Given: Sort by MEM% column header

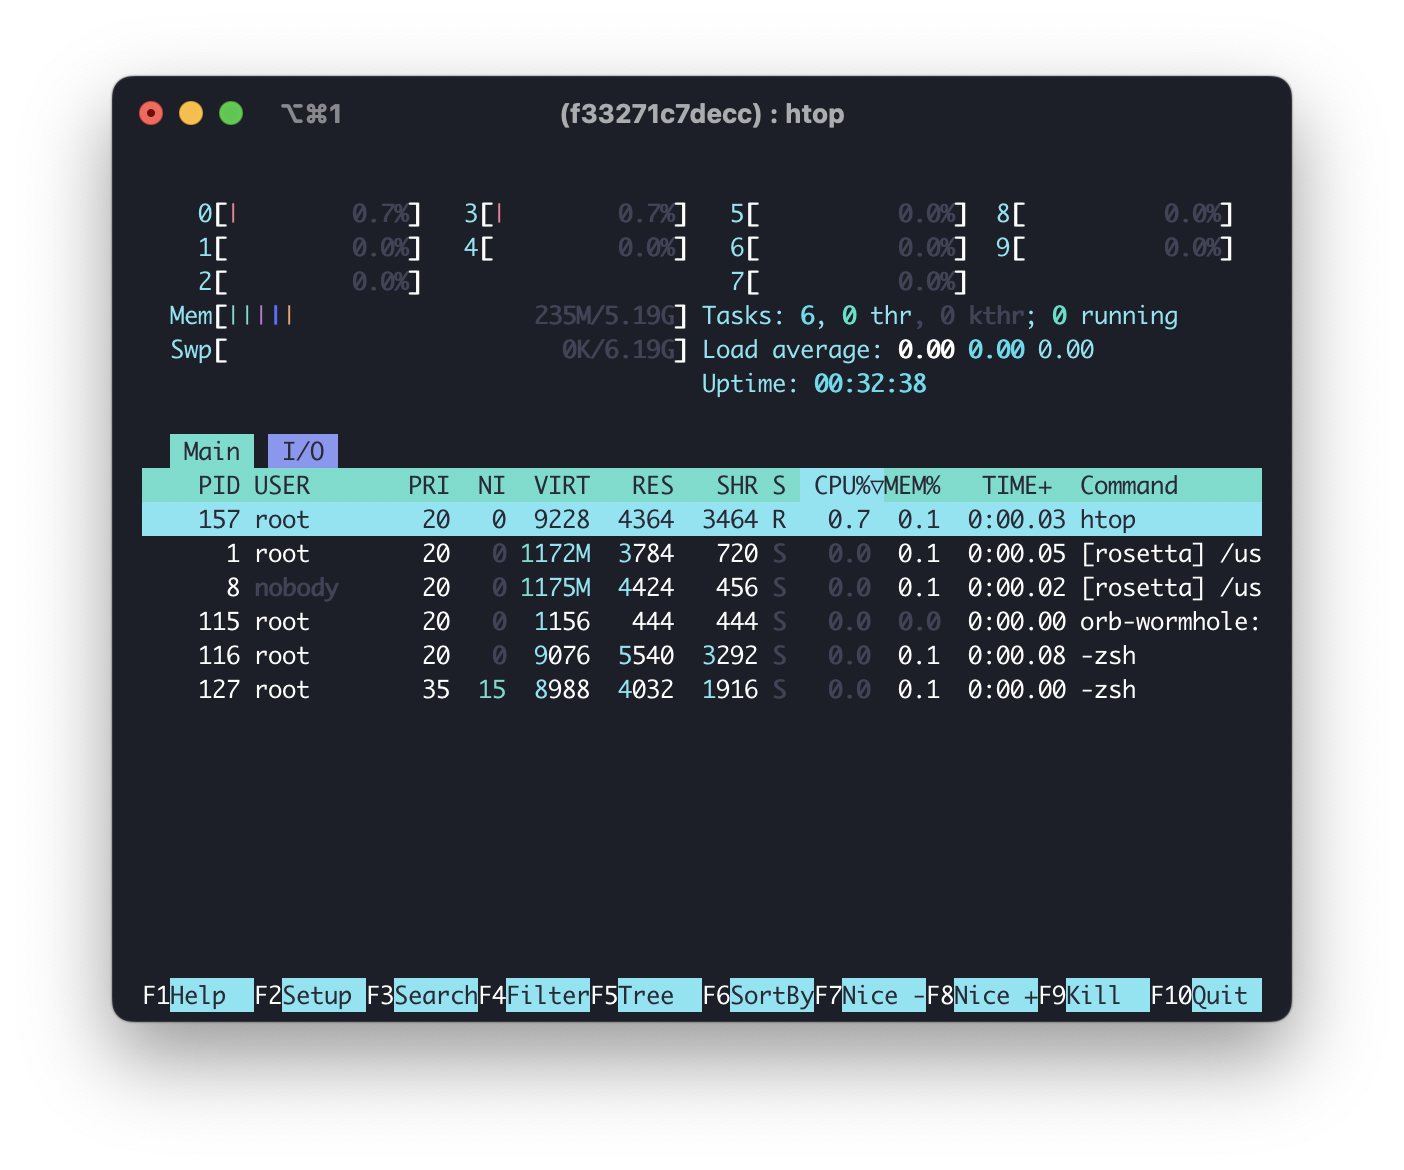Looking at the screenshot, I should point(912,485).
